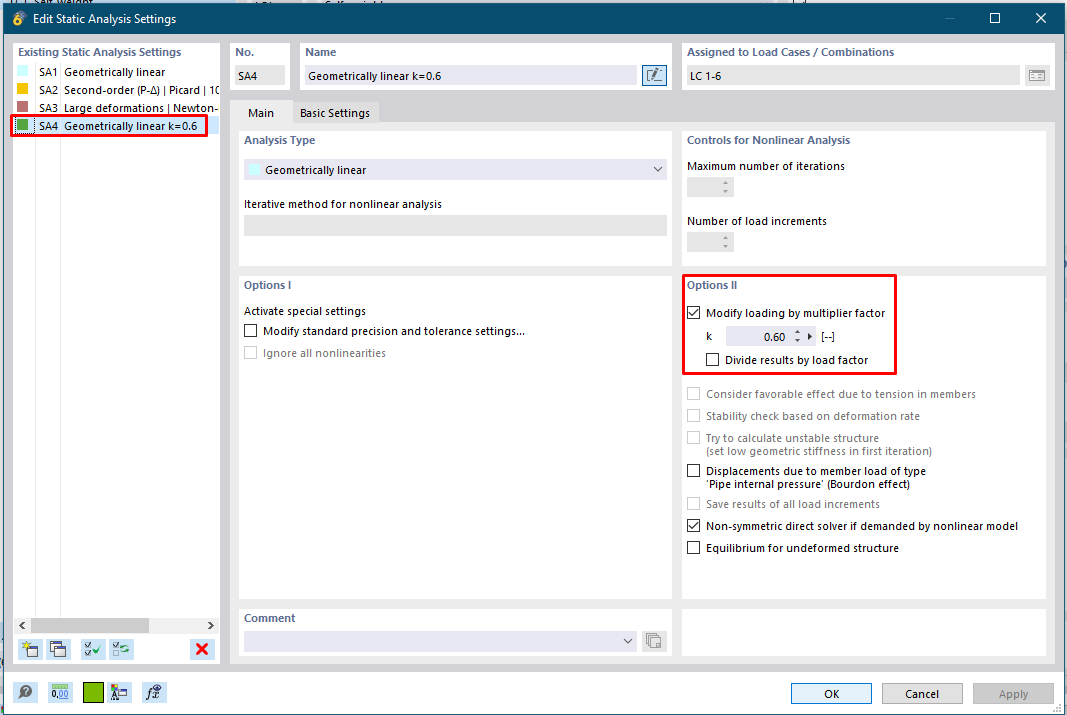The image size is (1067, 715).
Task: Close the Edit Static Analysis Settings dialog
Action: [x=1040, y=18]
